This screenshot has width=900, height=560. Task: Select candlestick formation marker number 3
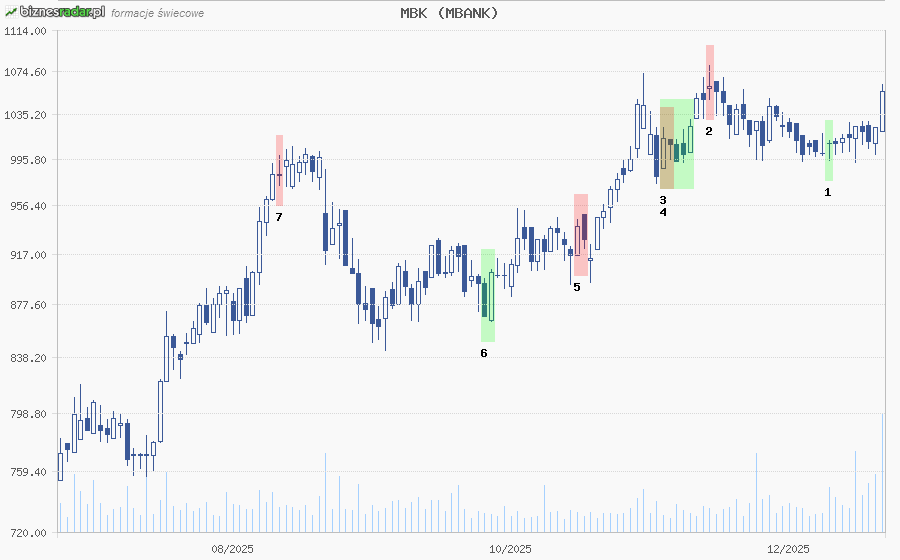(x=663, y=200)
